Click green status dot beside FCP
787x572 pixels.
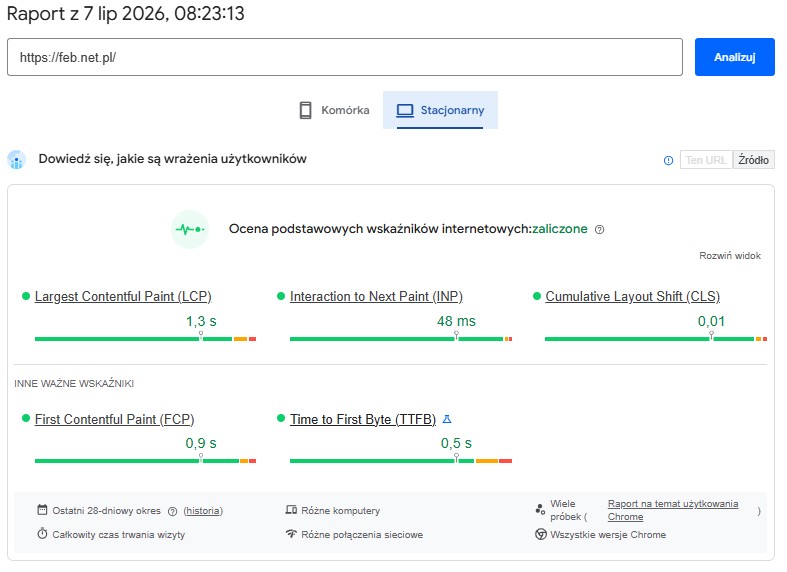(x=26, y=418)
